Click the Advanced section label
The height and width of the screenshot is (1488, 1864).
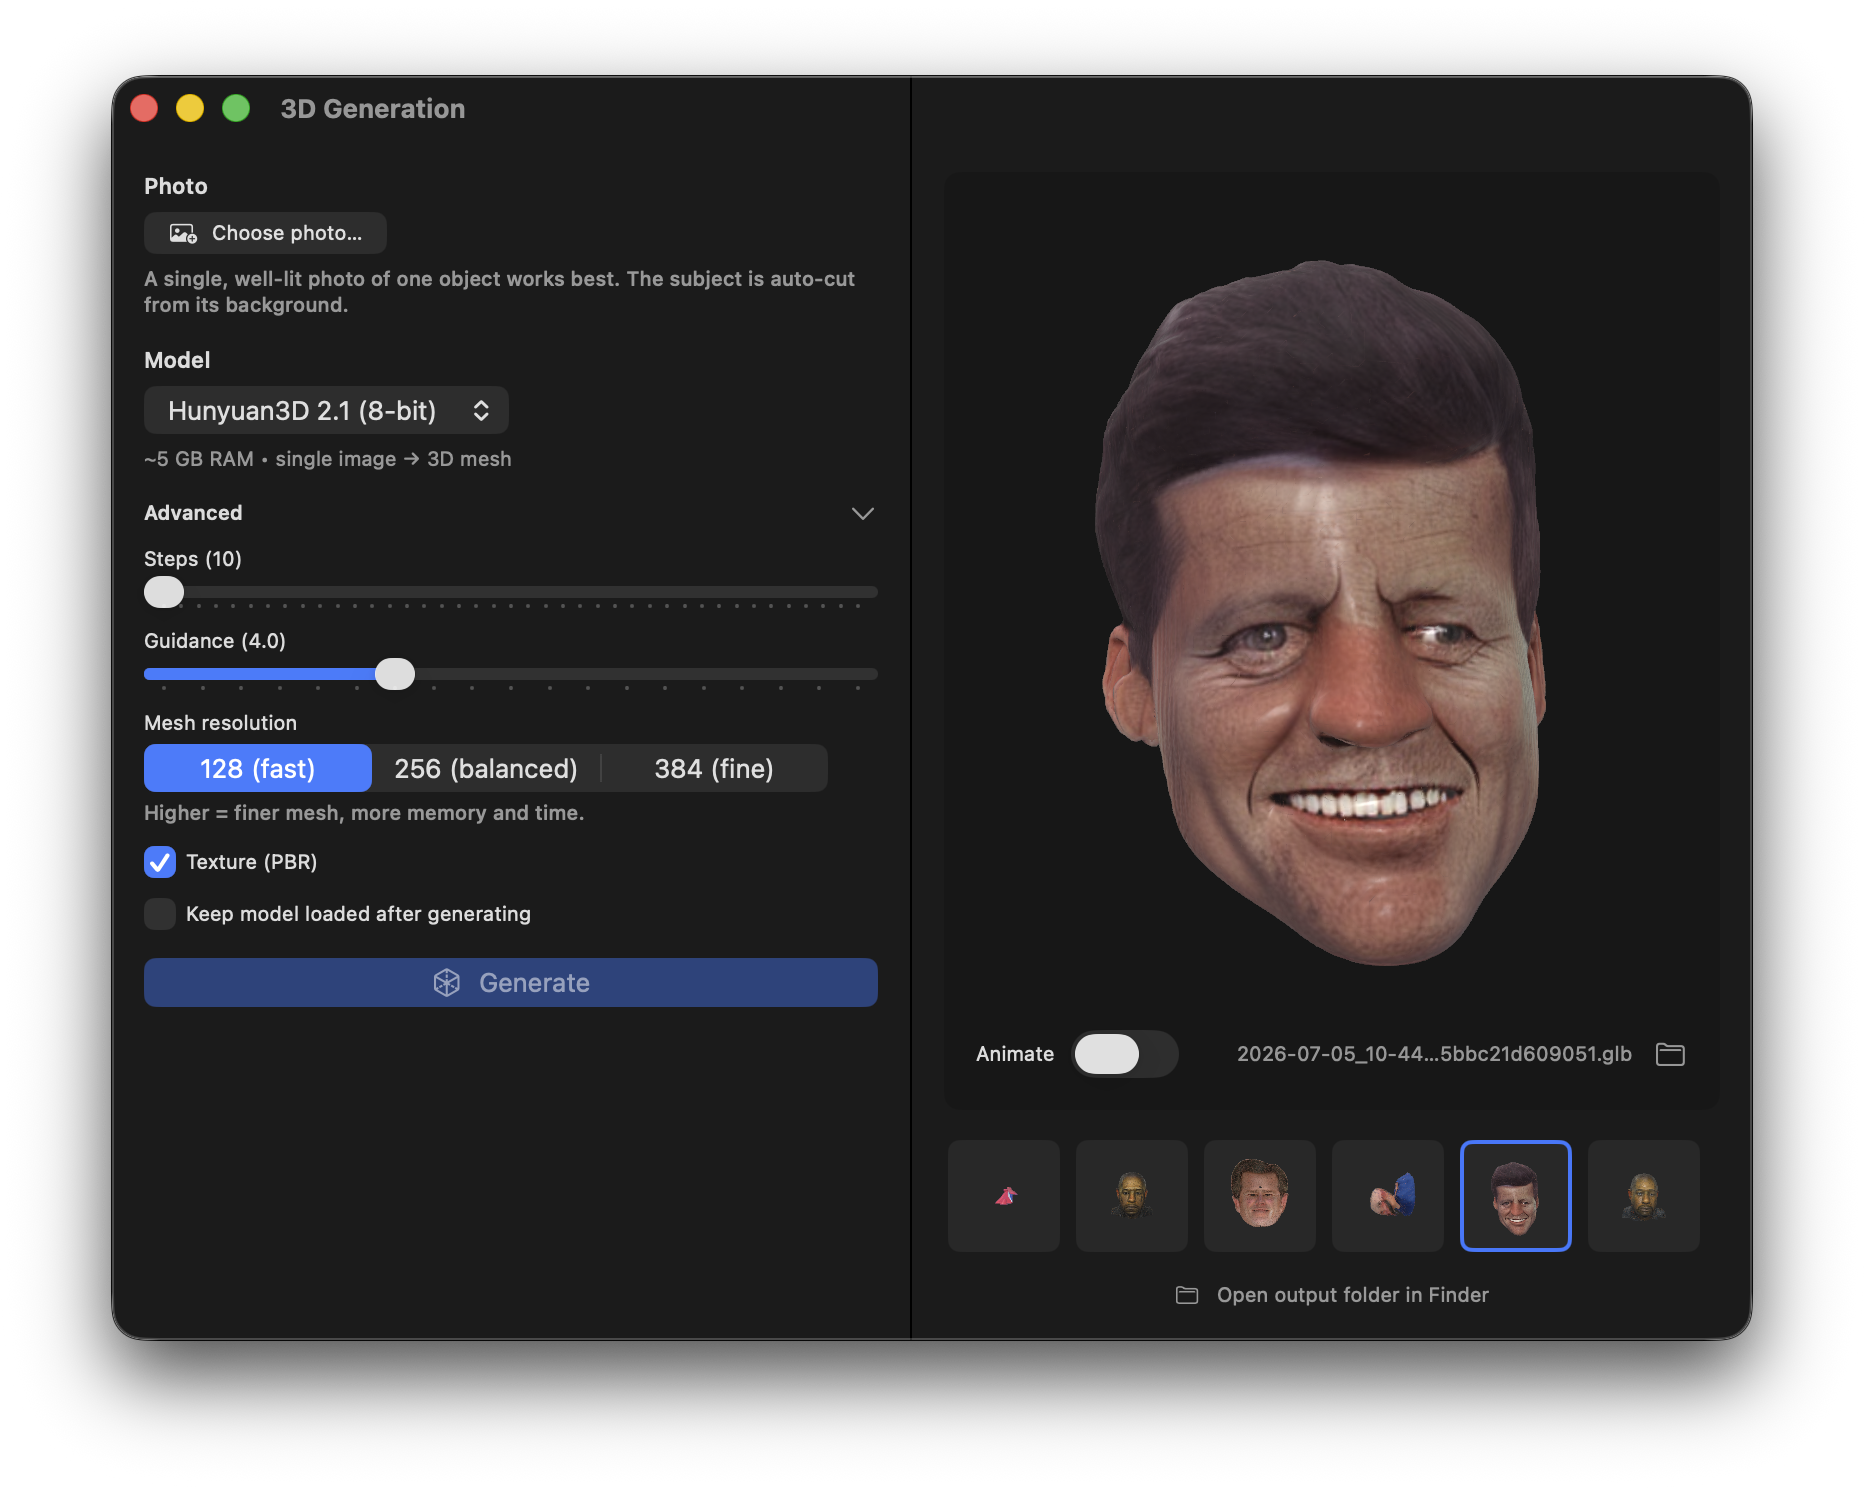(193, 513)
